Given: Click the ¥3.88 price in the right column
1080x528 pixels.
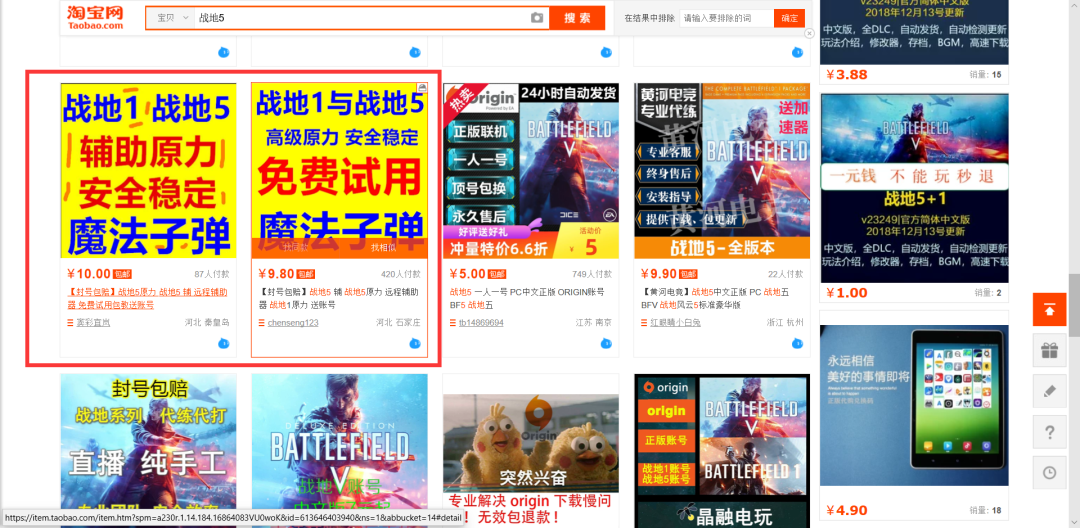Looking at the screenshot, I should 847,74.
